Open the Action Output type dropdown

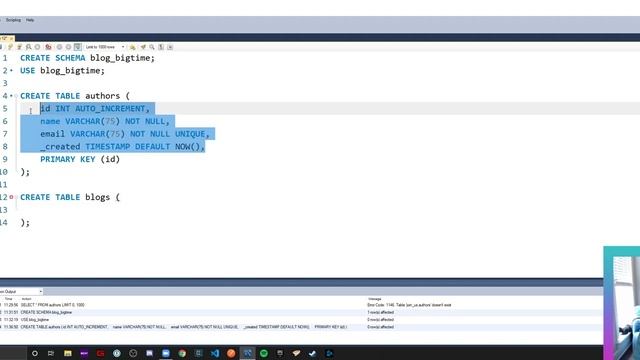click(x=21, y=292)
